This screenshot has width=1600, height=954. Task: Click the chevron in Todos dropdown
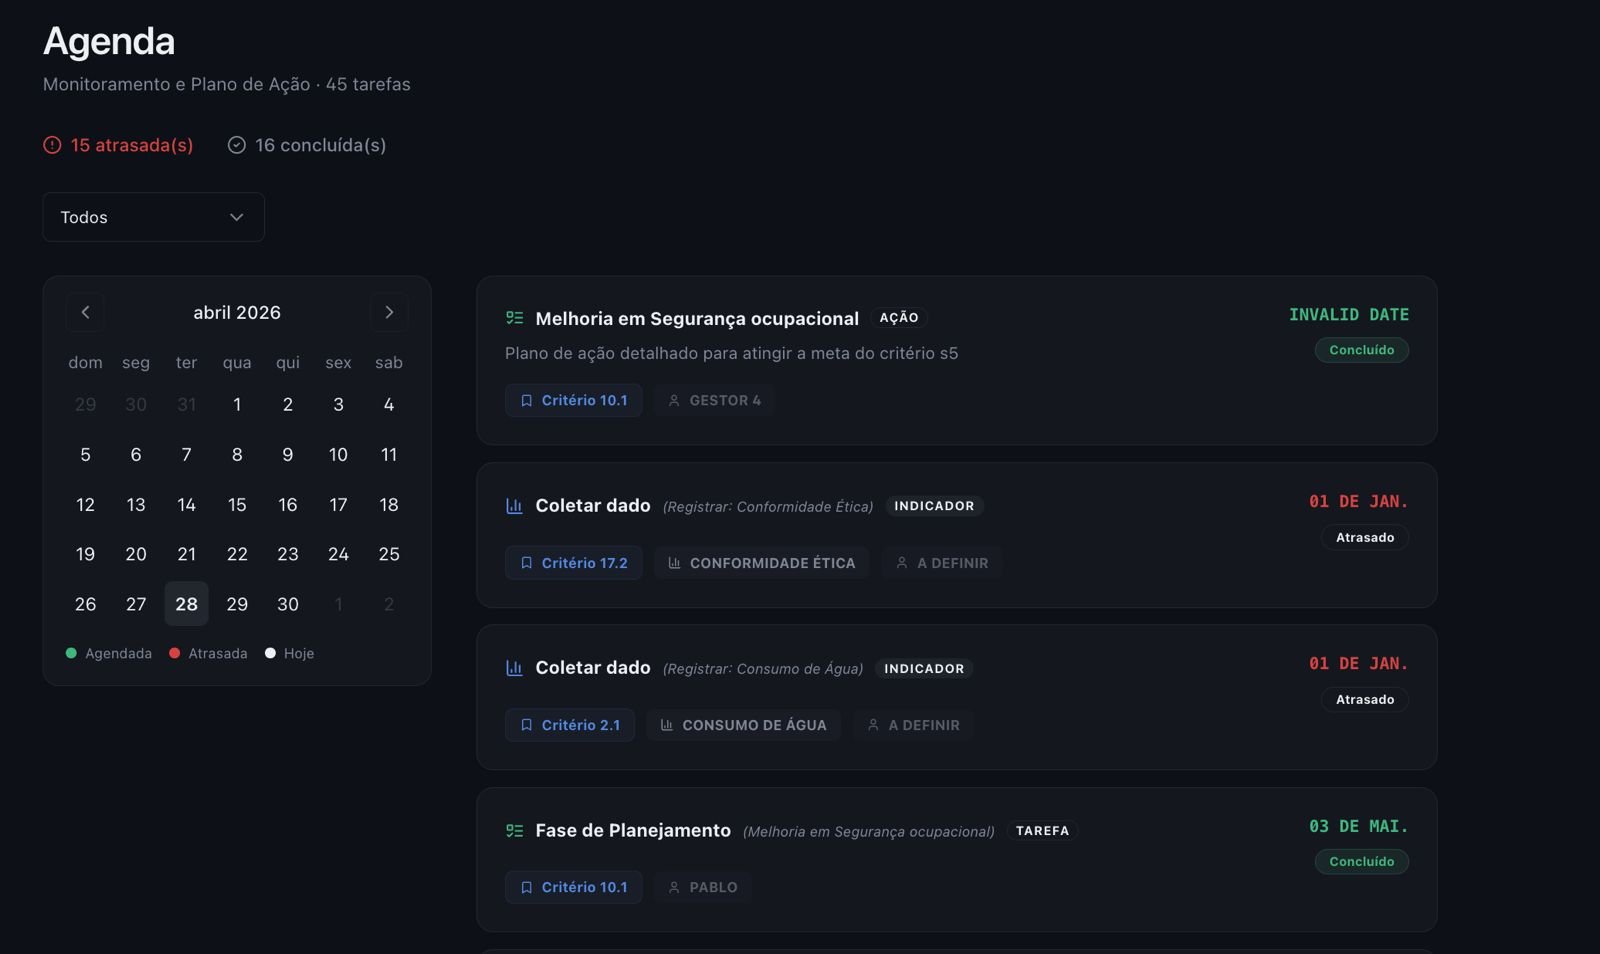(236, 217)
